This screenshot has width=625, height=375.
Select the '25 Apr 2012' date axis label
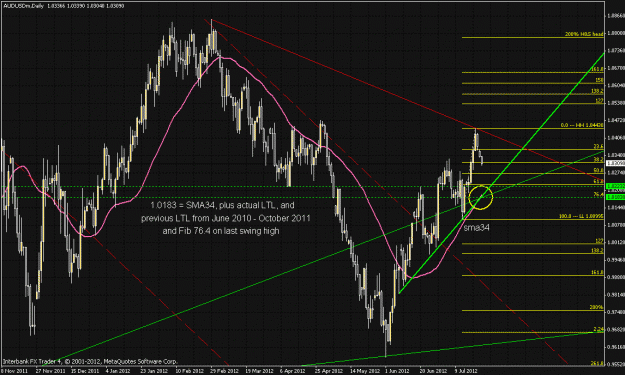(330, 371)
